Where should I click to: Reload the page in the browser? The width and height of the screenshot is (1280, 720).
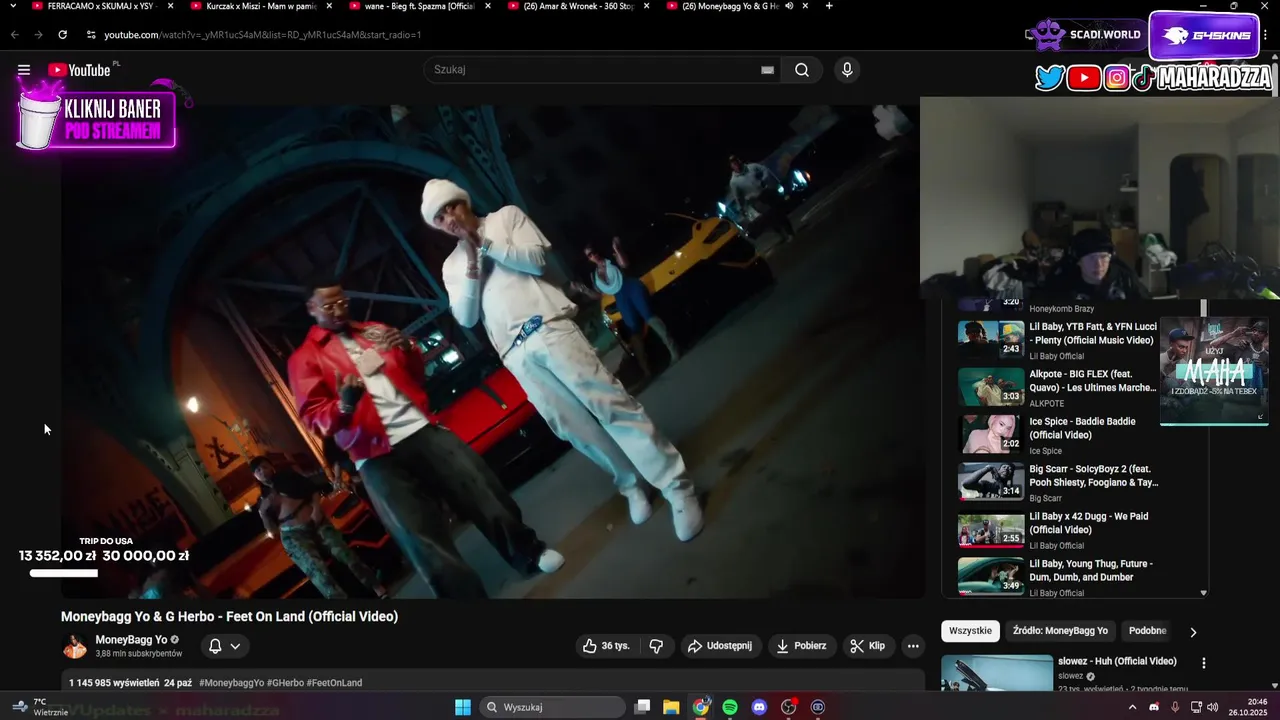click(x=62, y=35)
